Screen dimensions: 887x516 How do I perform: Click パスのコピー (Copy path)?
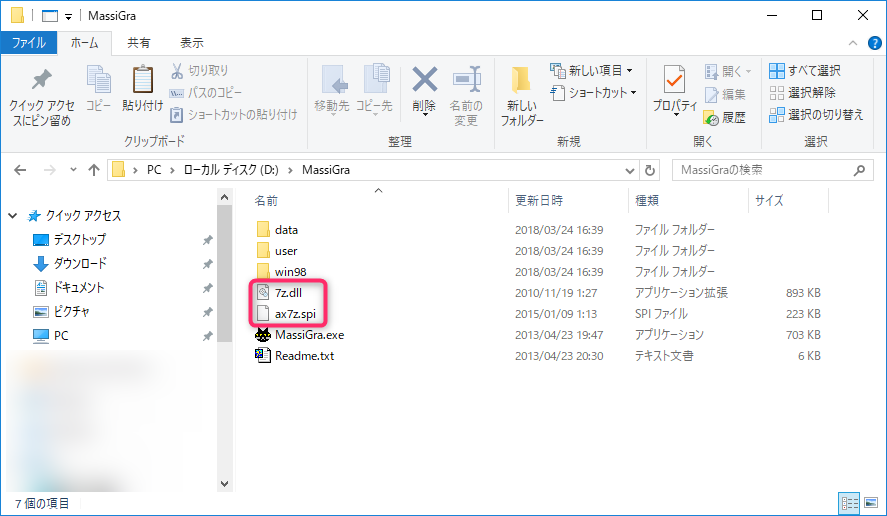206,93
